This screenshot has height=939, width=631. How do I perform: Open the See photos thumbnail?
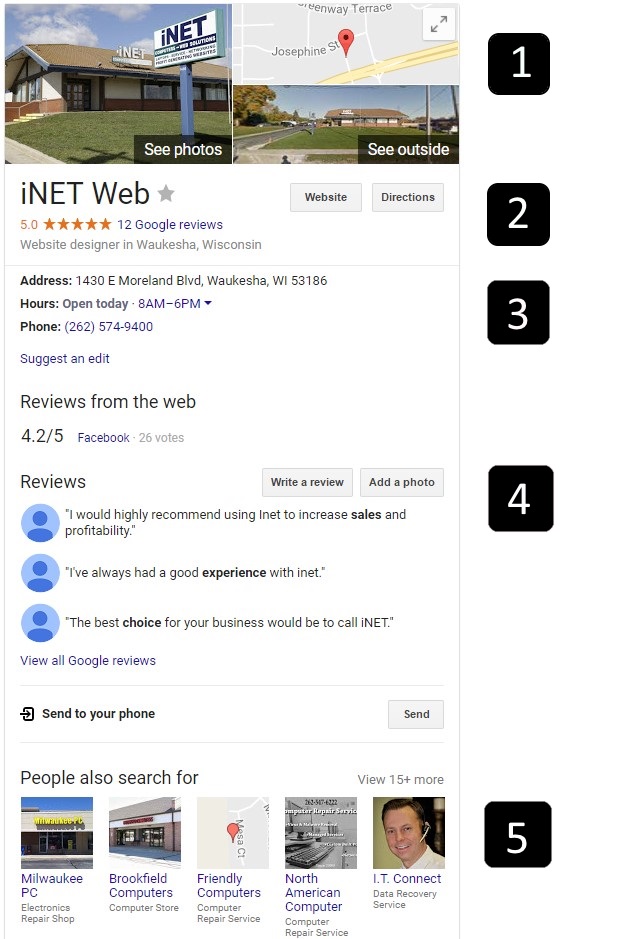click(118, 84)
